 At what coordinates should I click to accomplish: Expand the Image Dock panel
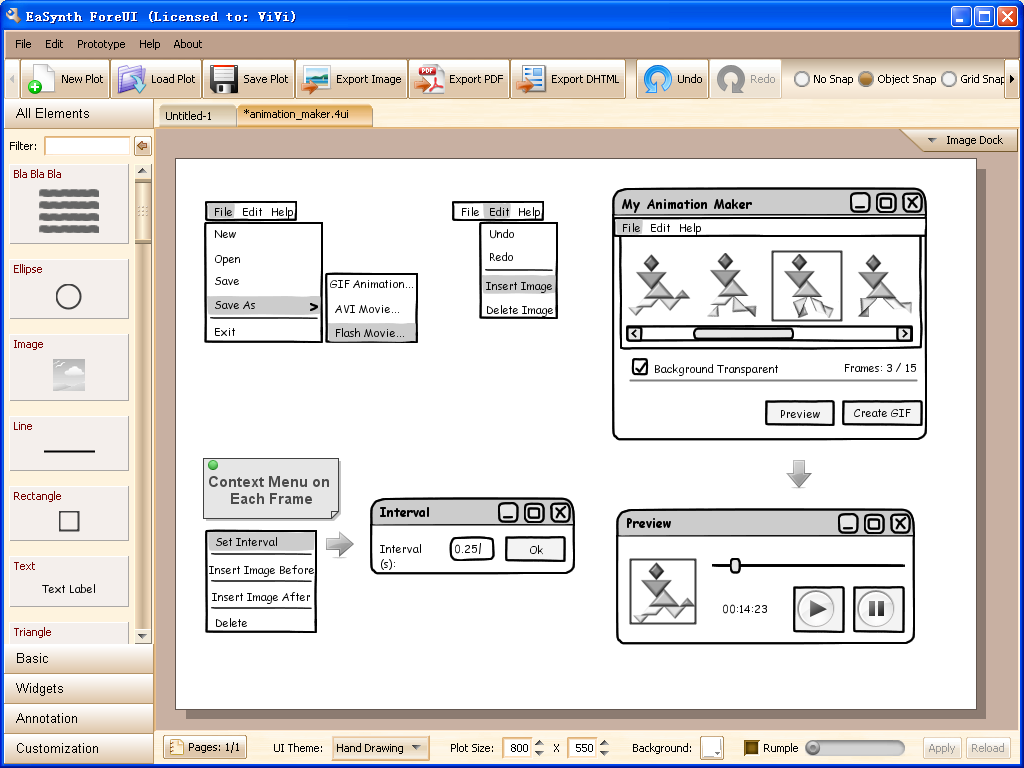tap(962, 140)
